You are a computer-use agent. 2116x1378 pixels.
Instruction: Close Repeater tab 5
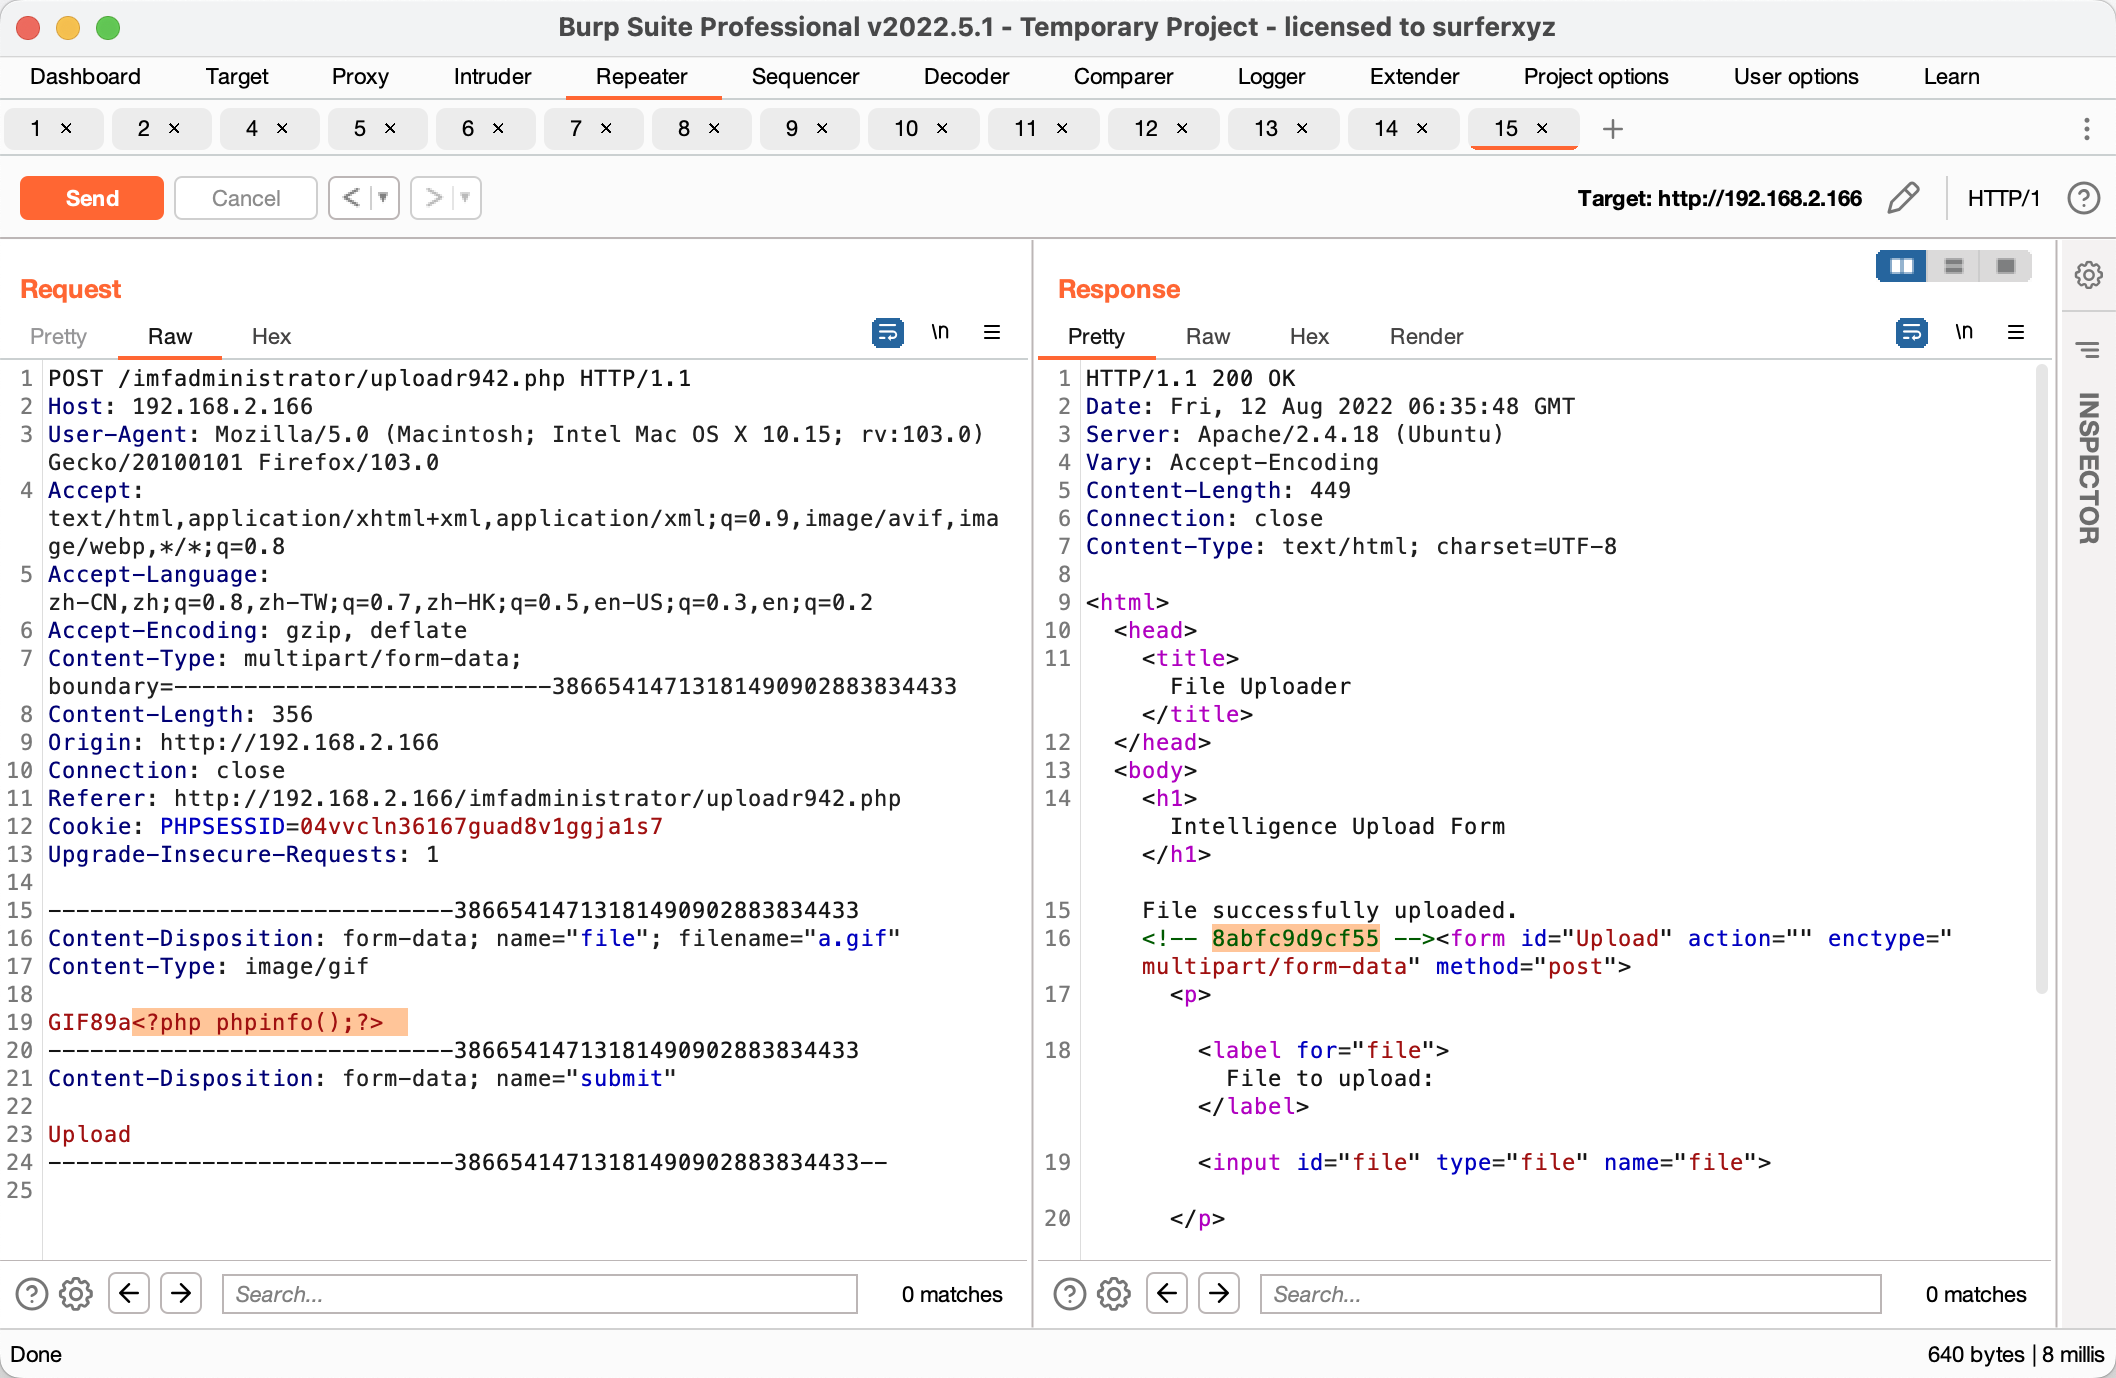[x=390, y=129]
